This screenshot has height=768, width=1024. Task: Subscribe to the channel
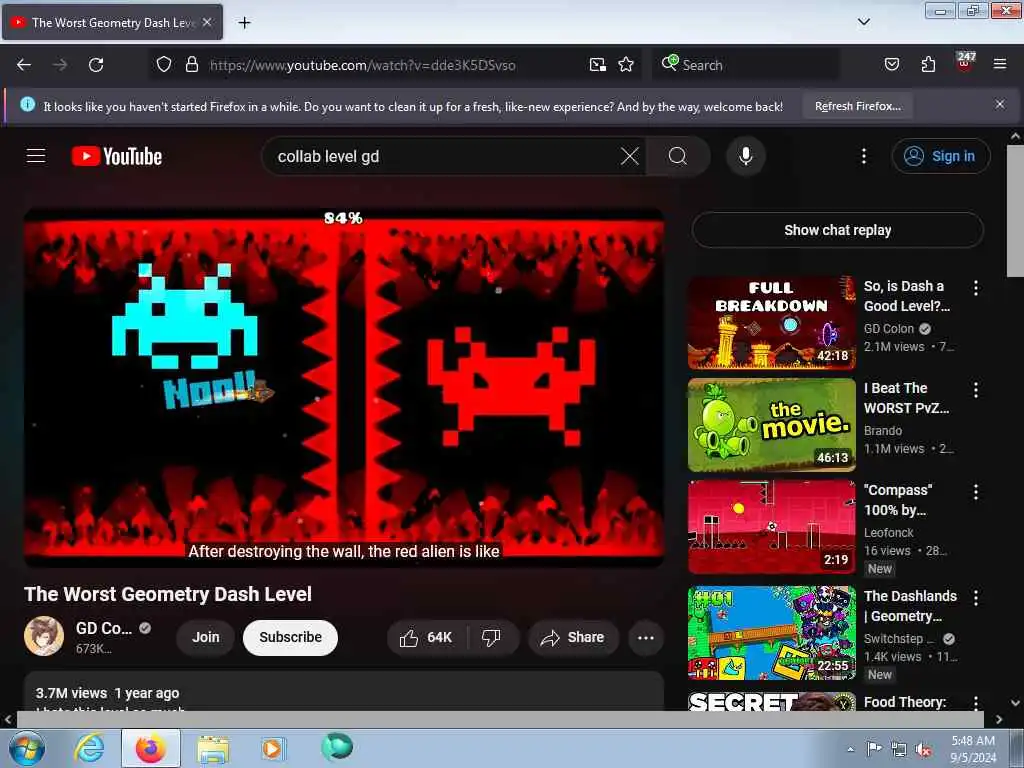pos(290,637)
